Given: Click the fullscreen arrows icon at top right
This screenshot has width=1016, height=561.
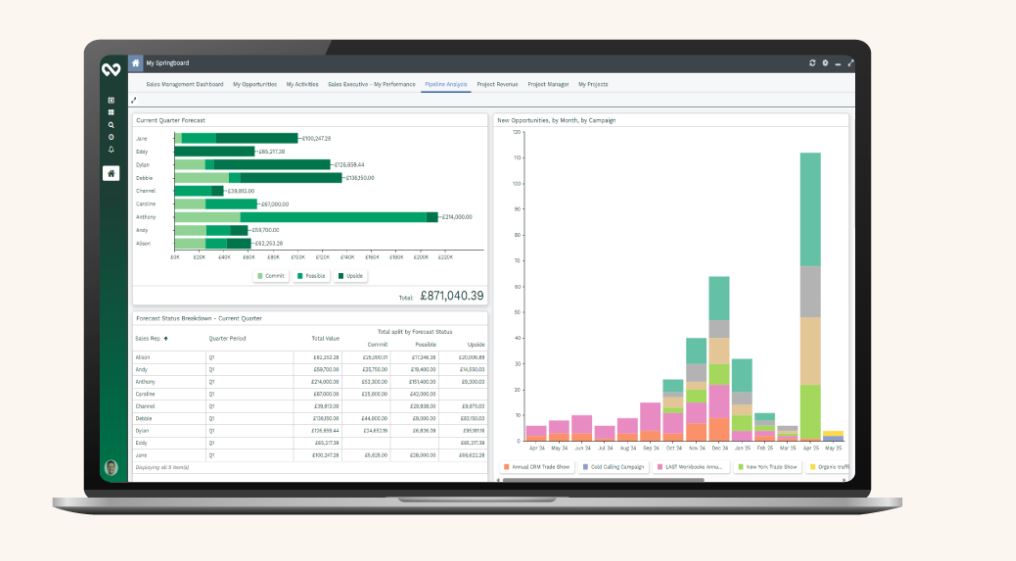Looking at the screenshot, I should [x=850, y=63].
